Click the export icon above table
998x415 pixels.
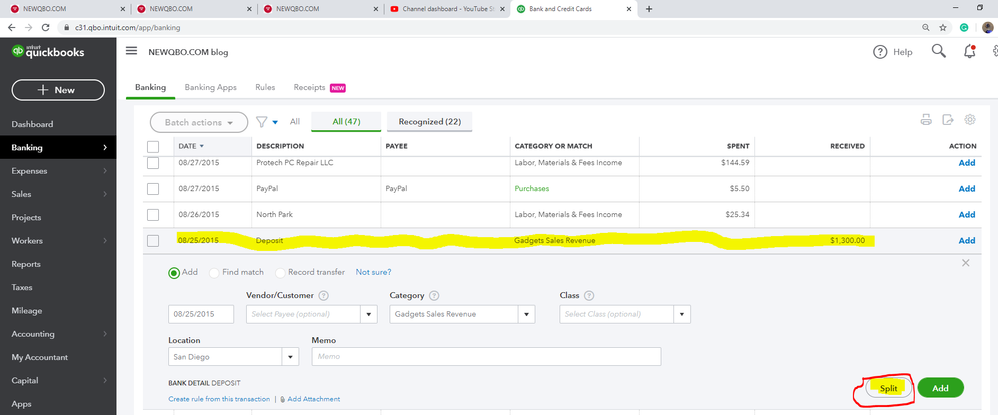click(948, 120)
